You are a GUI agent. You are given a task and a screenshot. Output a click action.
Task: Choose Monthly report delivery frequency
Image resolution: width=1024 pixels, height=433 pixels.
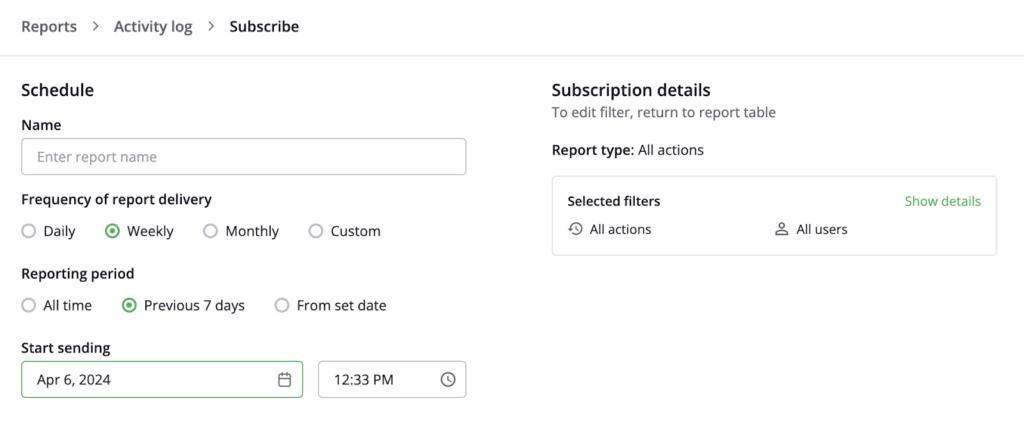pyautogui.click(x=211, y=231)
